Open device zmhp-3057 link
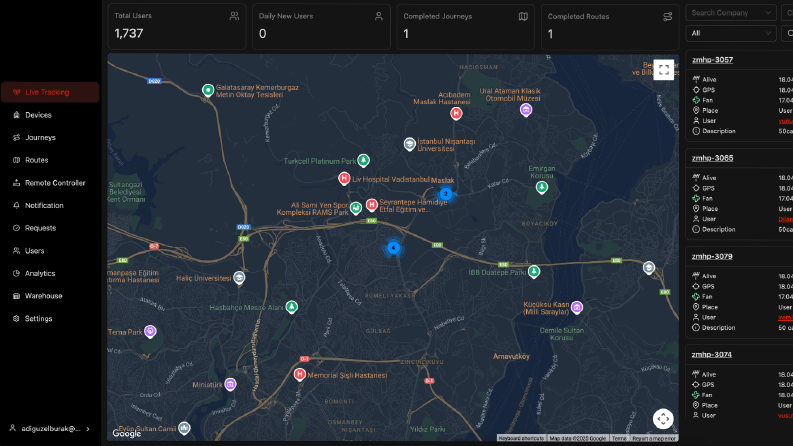The height and width of the screenshot is (446, 793). pos(712,60)
